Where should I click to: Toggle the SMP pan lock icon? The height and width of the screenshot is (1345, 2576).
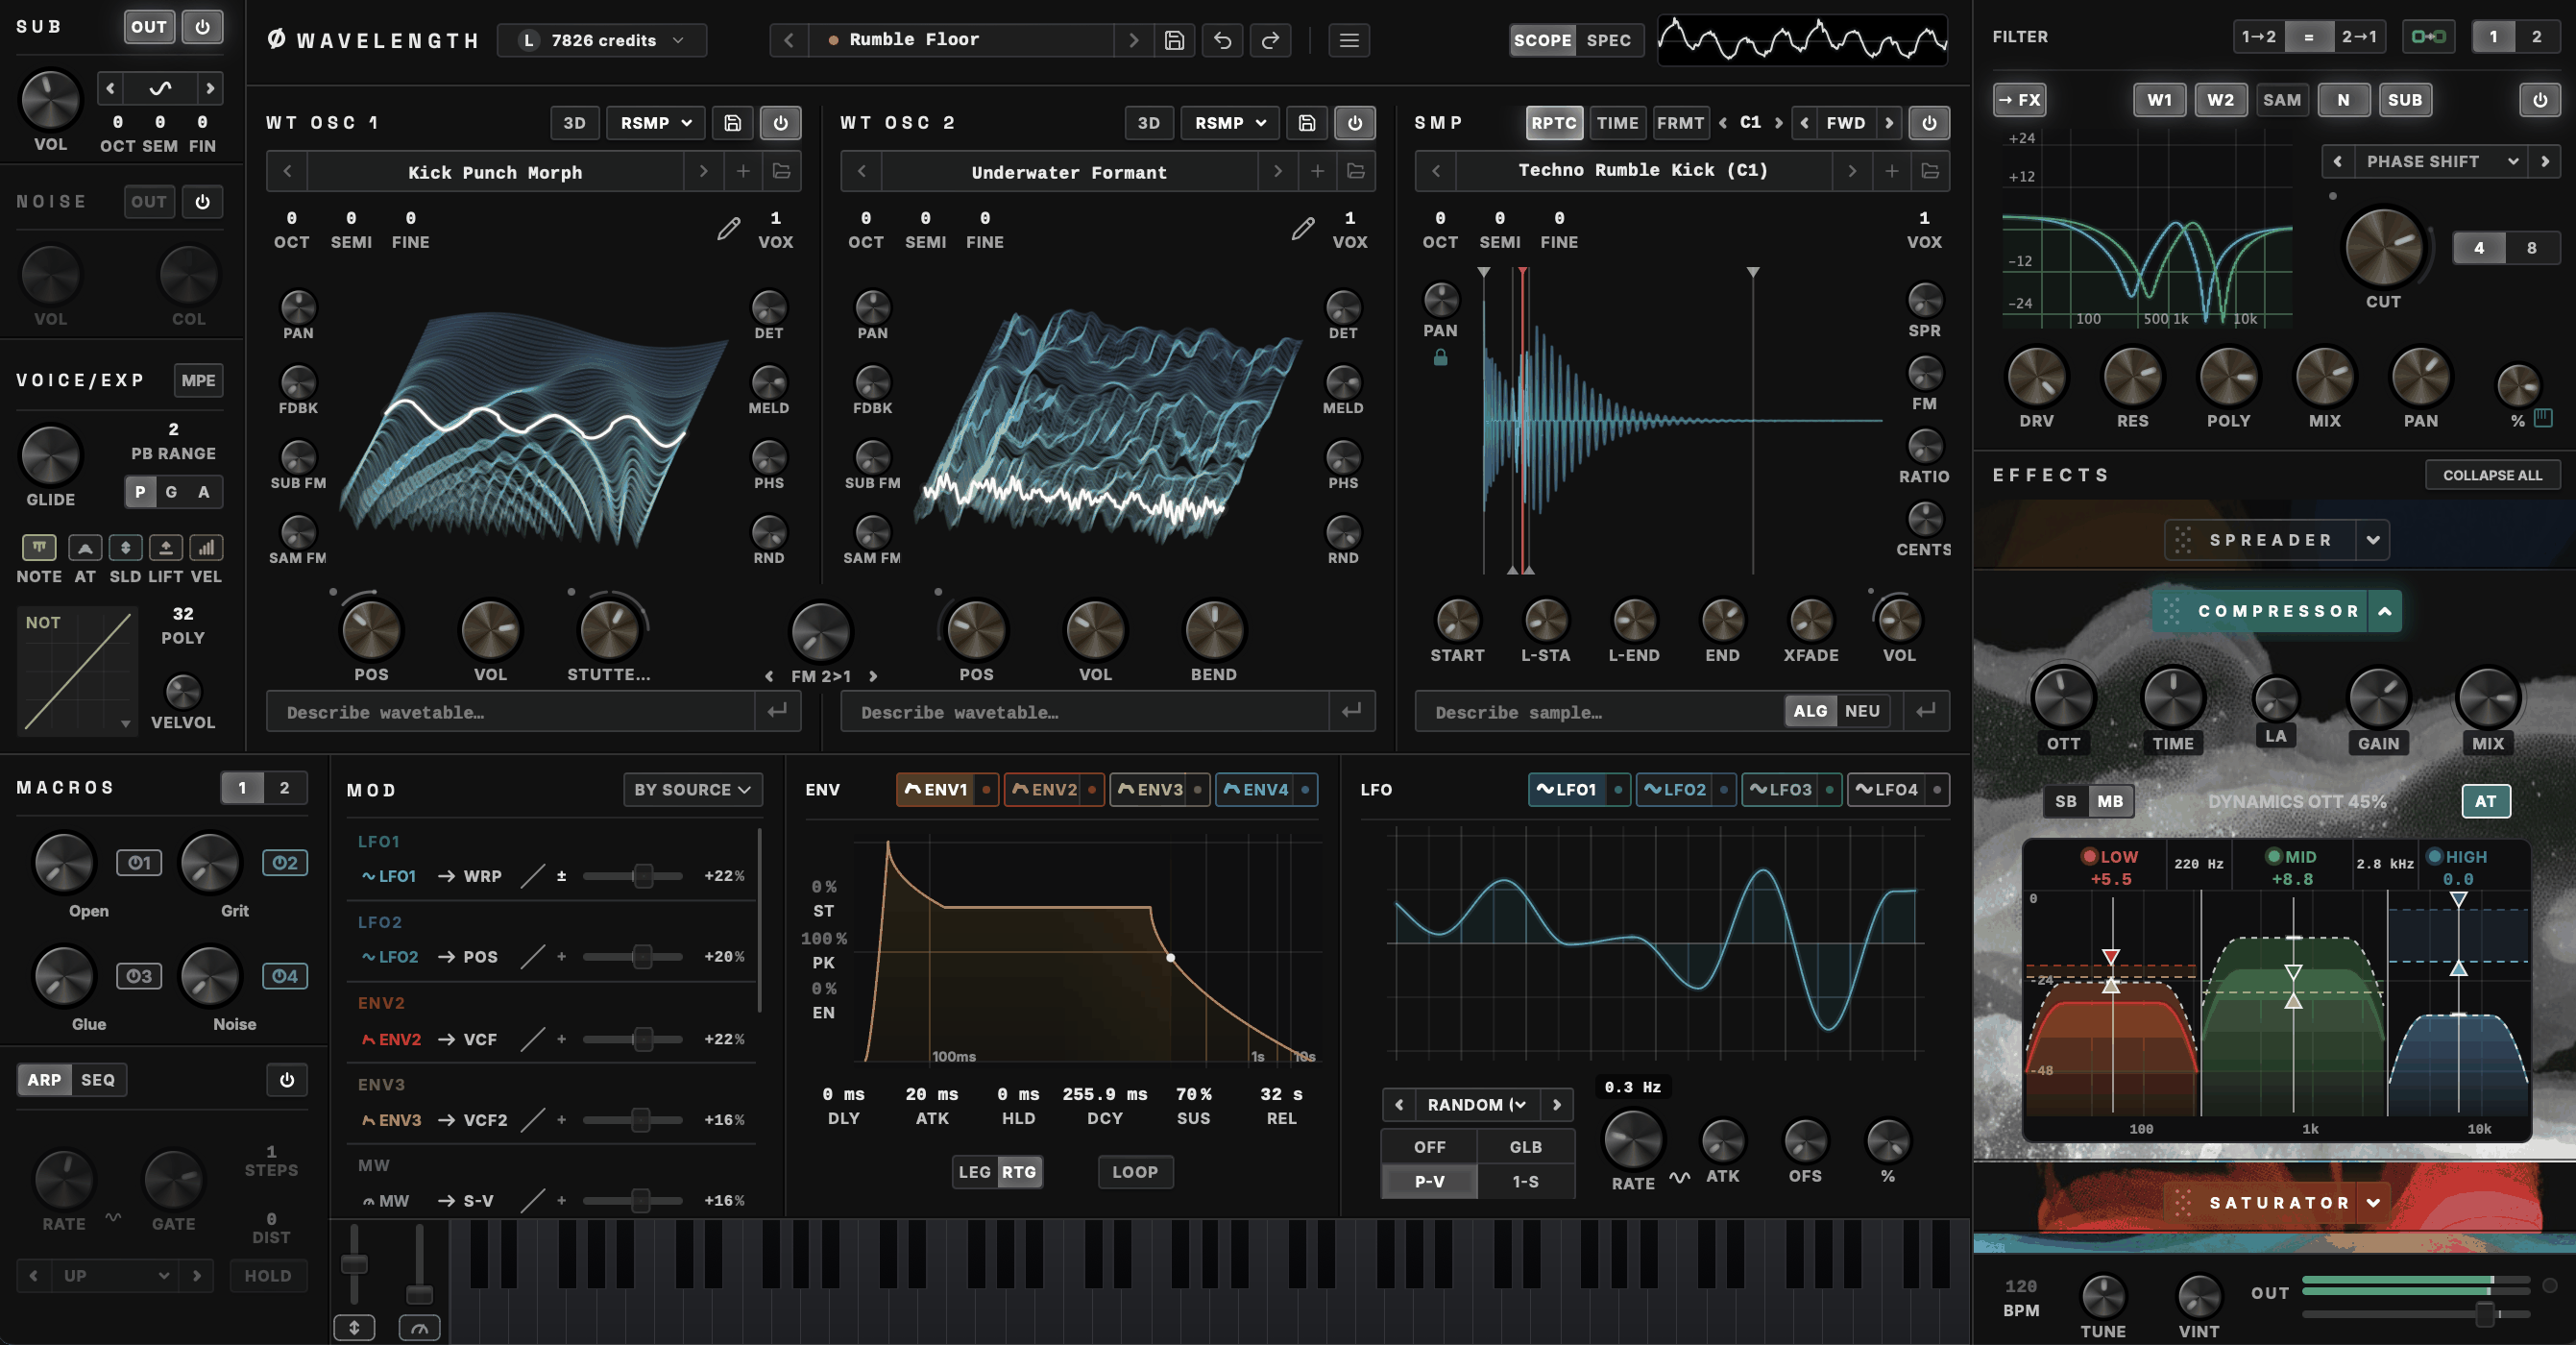click(1440, 357)
